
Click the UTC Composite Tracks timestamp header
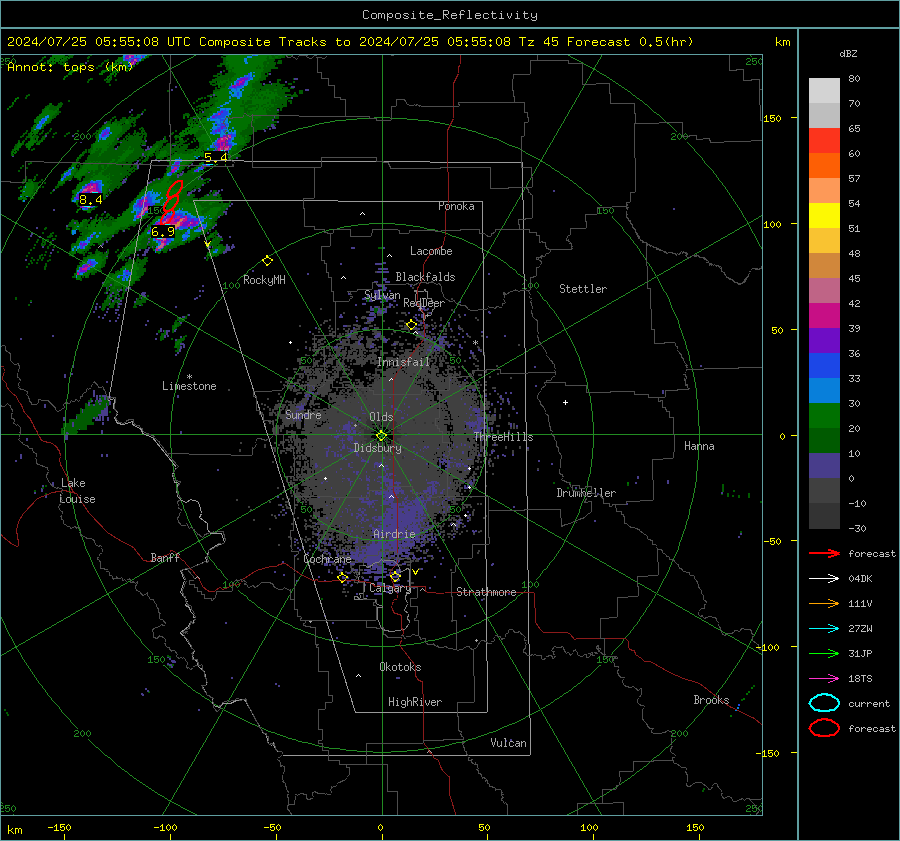[350, 42]
